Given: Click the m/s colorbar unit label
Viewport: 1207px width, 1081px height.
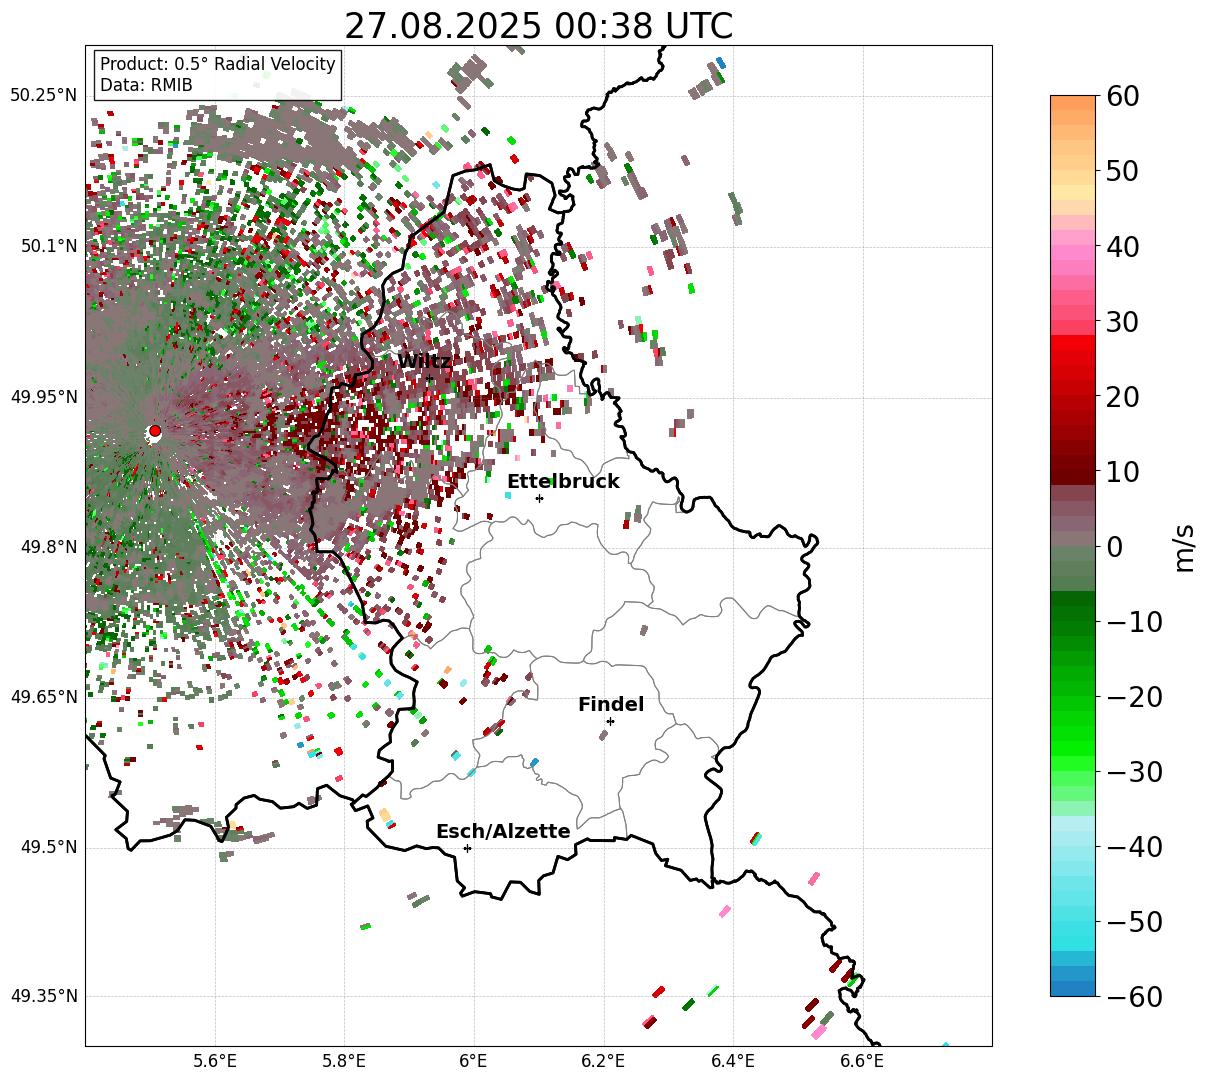Looking at the screenshot, I should coord(1185,546).
